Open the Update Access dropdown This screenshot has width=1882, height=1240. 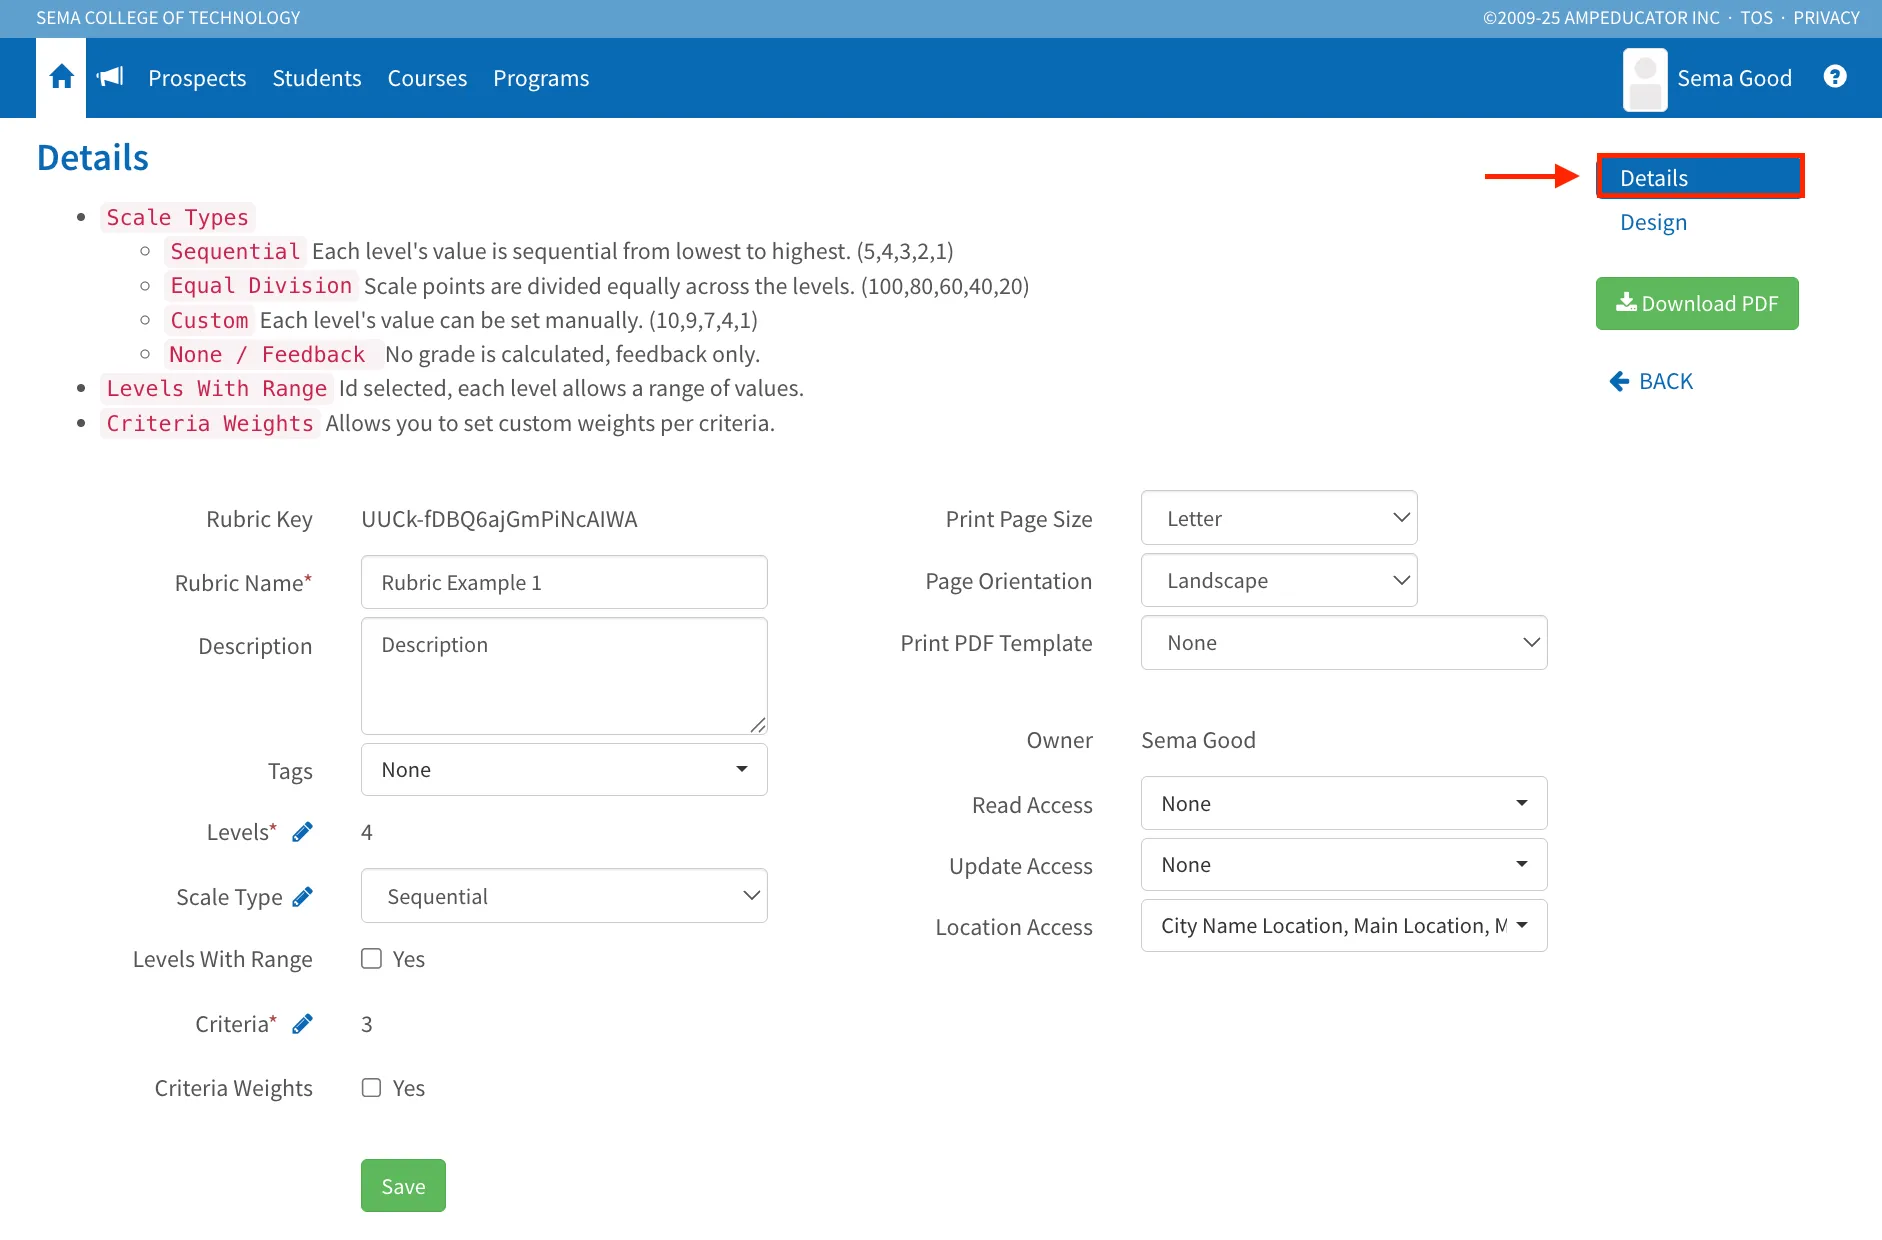(x=1344, y=865)
